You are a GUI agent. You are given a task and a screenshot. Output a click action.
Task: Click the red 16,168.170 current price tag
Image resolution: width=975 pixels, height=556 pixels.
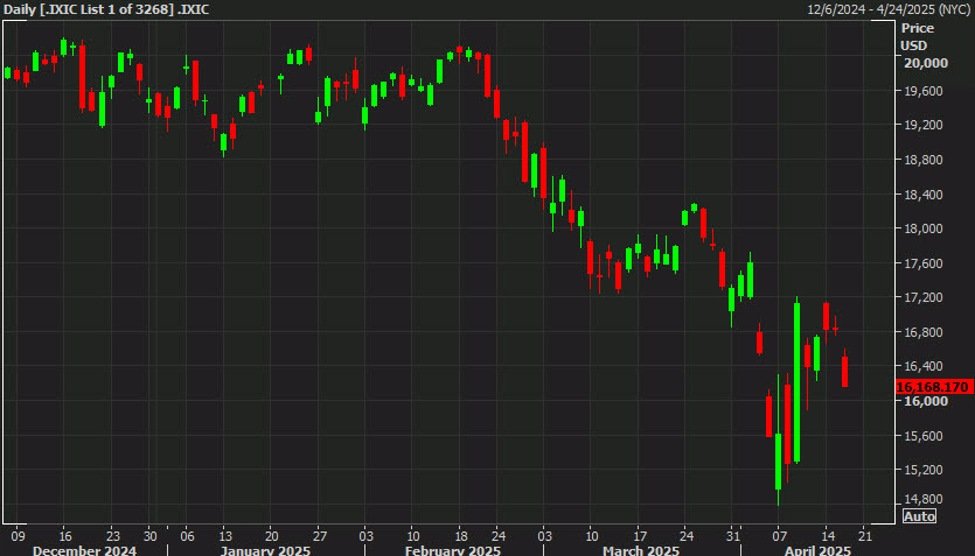[934, 387]
